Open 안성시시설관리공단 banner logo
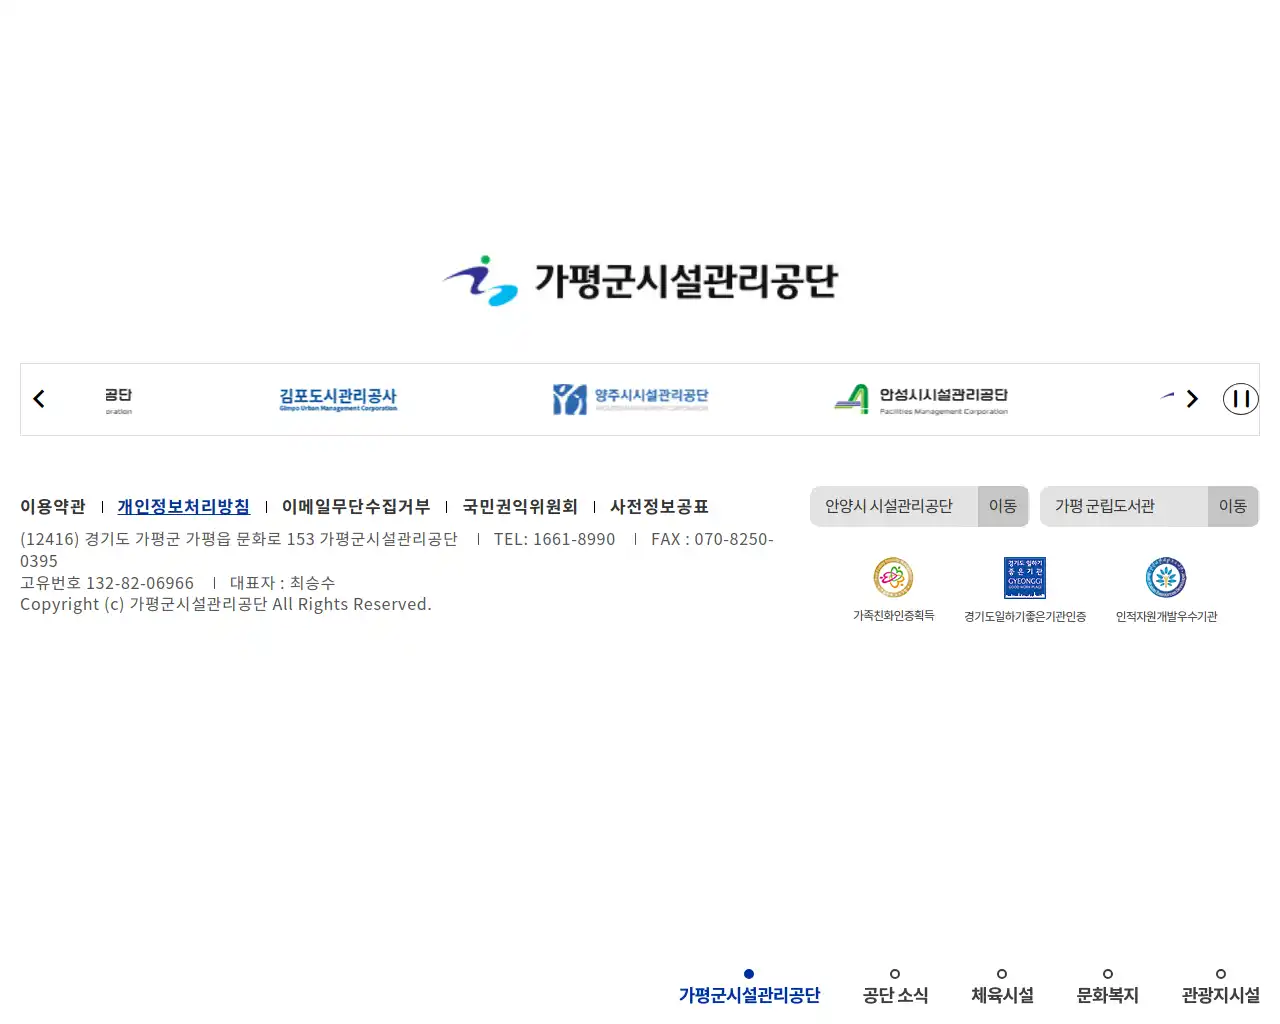Viewport: 1280px width, 1024px height. tap(921, 399)
